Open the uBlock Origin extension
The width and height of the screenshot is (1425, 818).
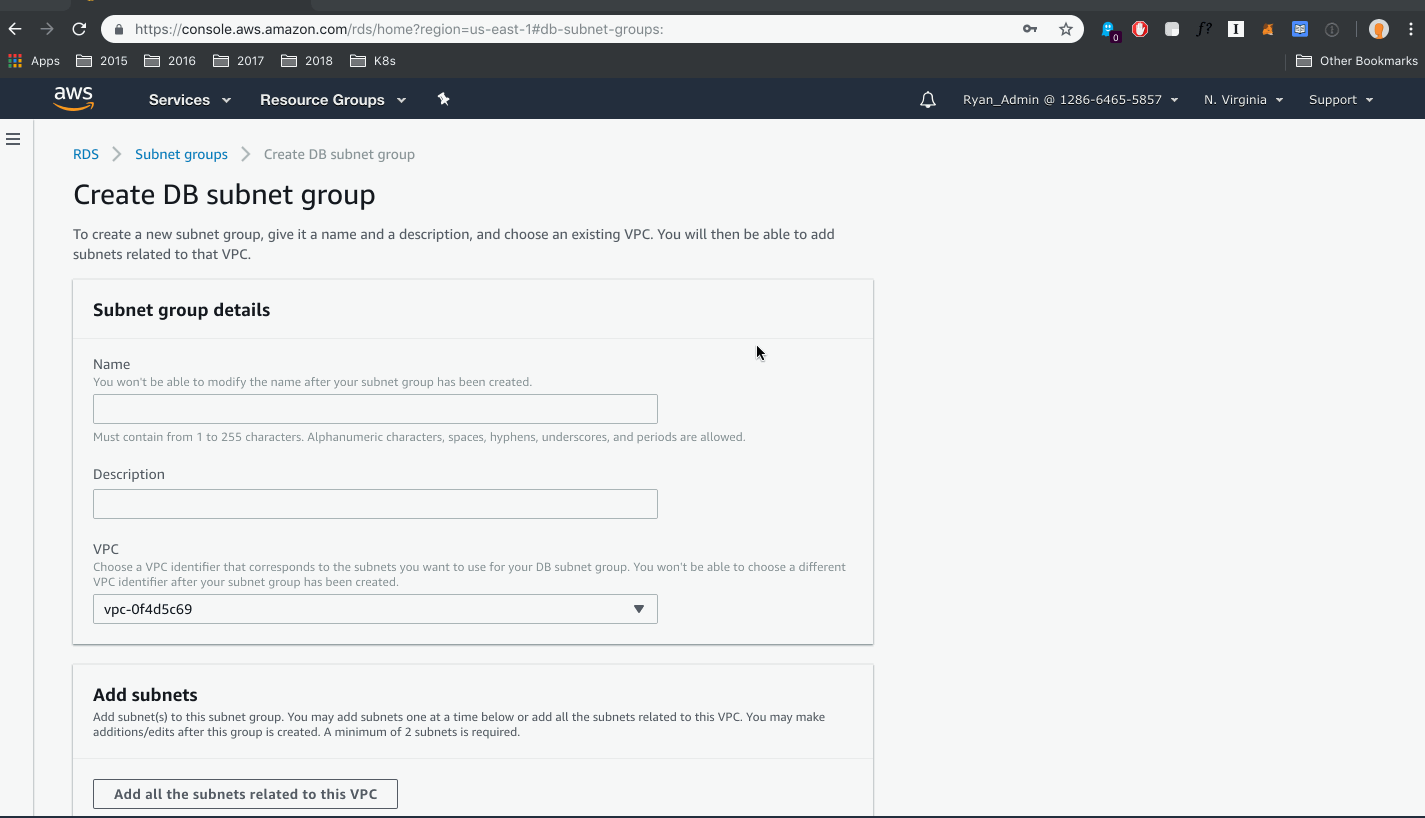(1139, 29)
